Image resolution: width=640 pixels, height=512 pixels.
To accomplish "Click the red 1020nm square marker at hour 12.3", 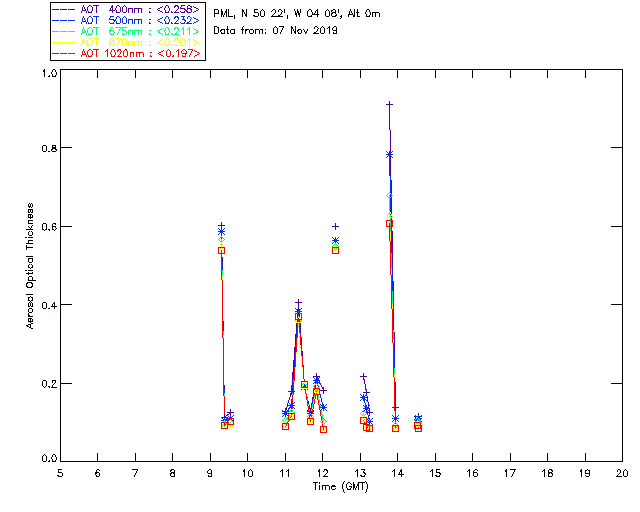I will tap(336, 250).
